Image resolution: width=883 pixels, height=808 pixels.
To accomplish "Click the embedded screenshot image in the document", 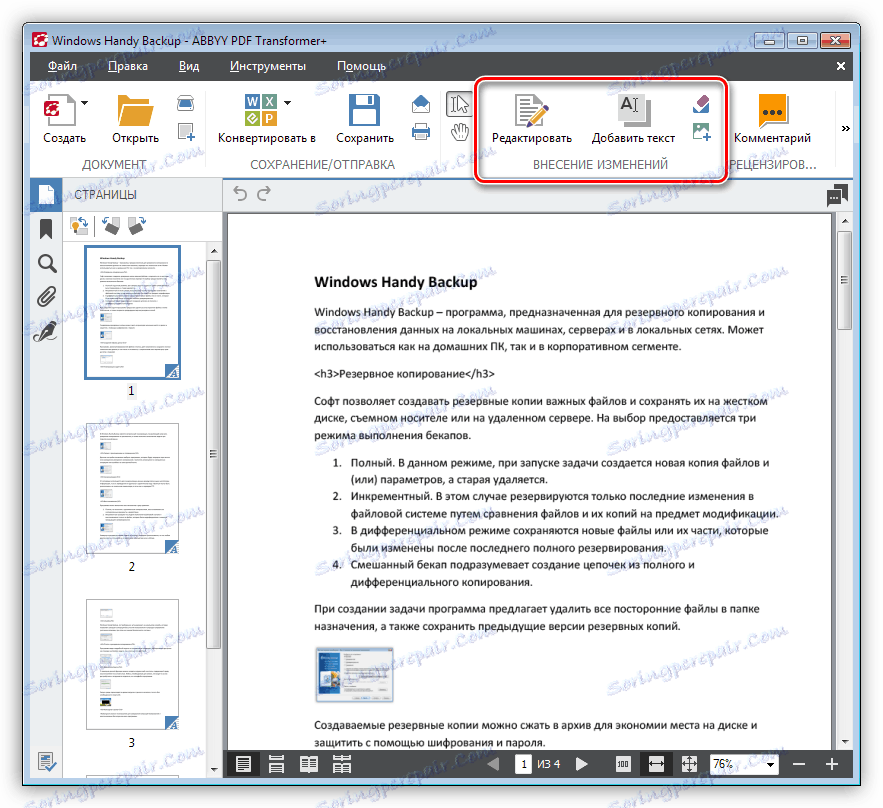I will (354, 675).
